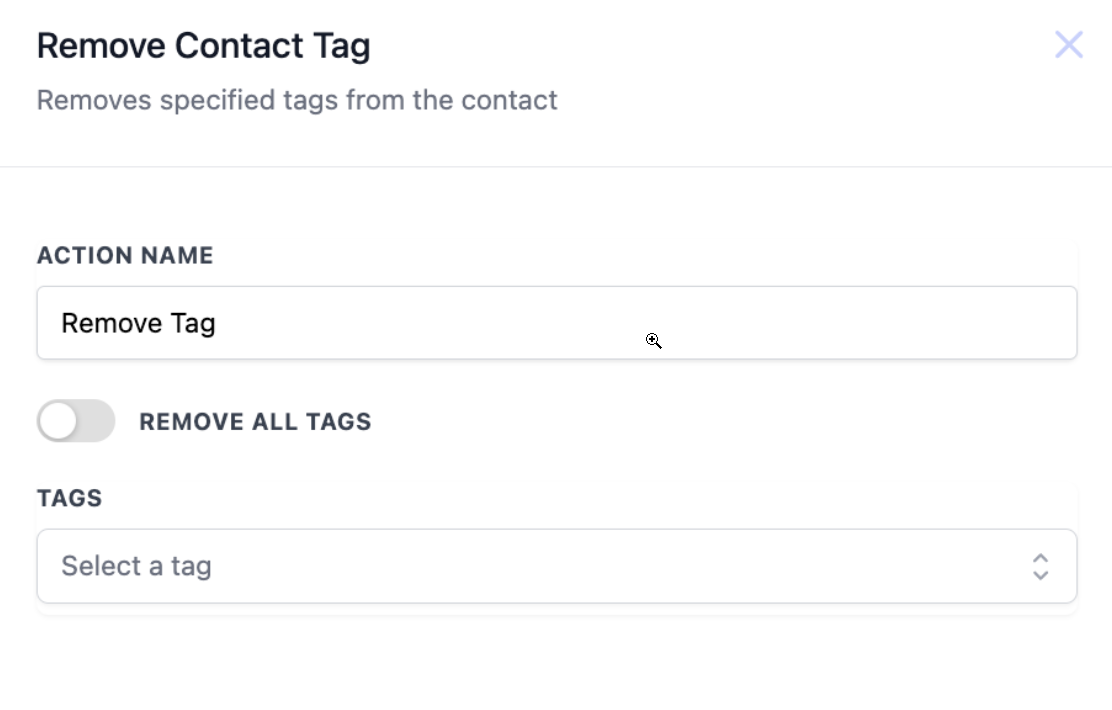Click the gray track of the toggle
Image resolution: width=1112 pixels, height=710 pixels.
(95, 421)
